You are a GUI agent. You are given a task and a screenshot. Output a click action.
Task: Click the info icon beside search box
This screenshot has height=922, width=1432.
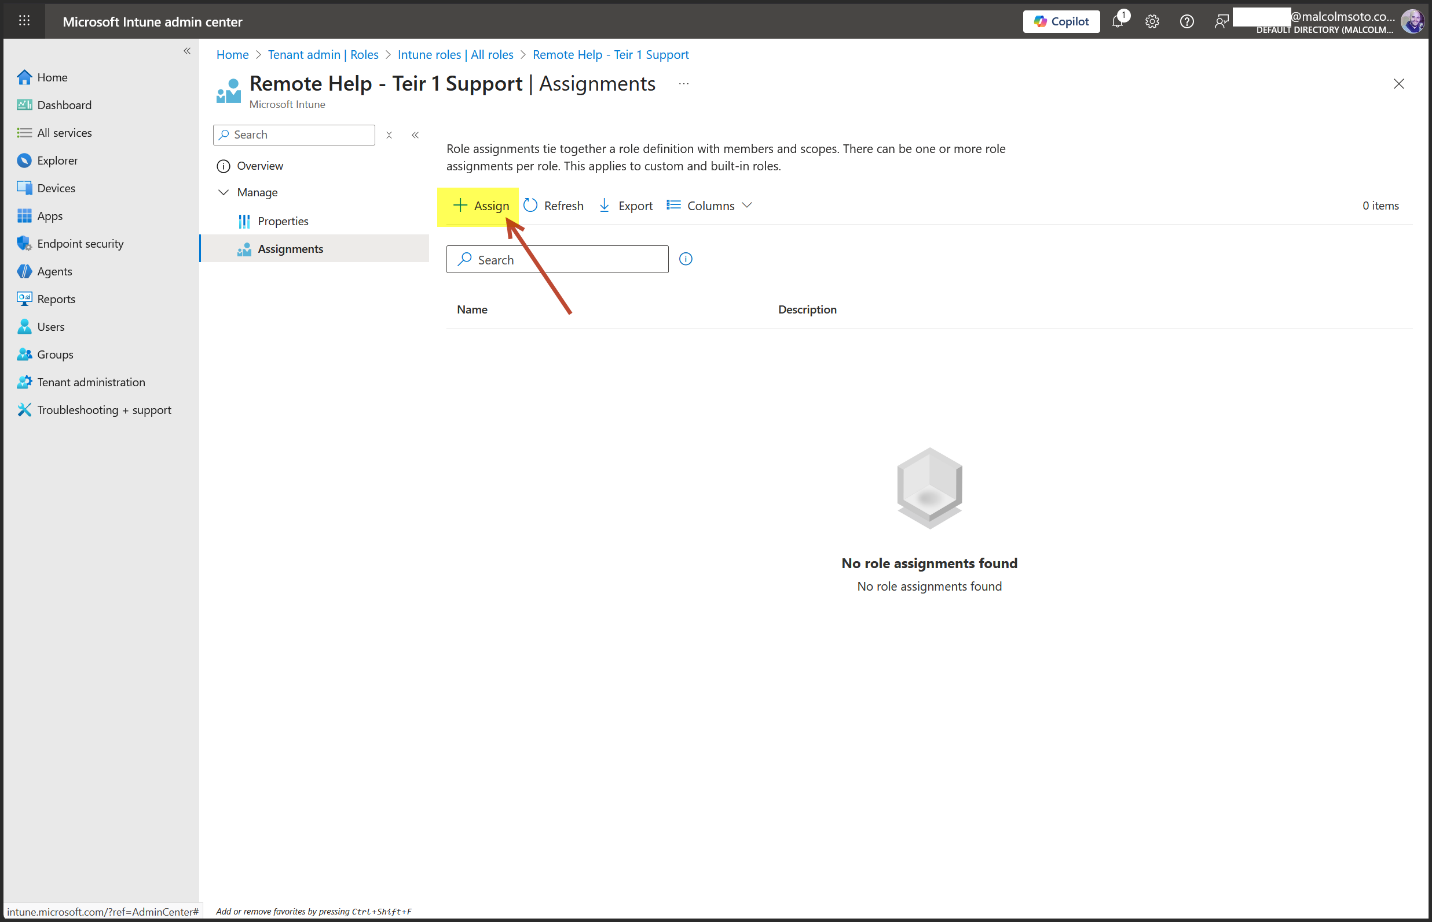tap(686, 259)
